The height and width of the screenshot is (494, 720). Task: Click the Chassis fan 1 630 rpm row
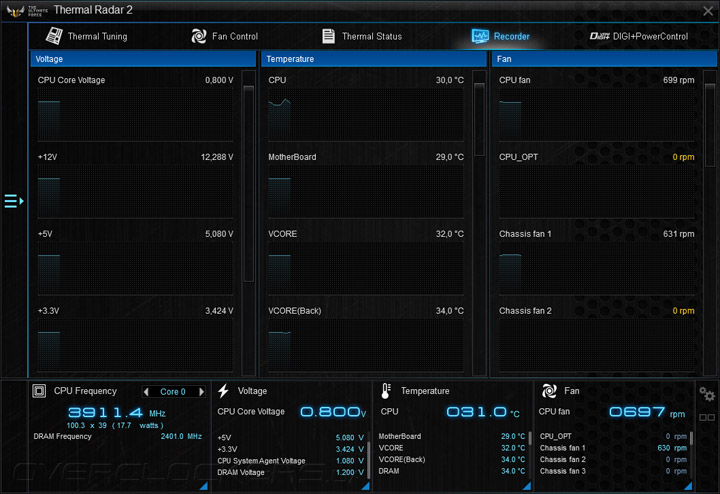coord(613,448)
